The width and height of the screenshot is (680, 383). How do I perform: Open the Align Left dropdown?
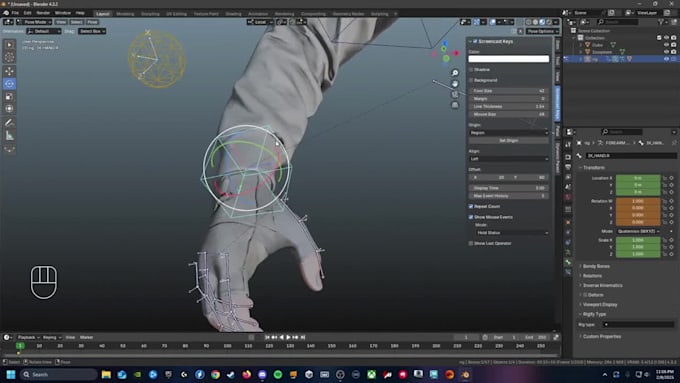tap(509, 159)
